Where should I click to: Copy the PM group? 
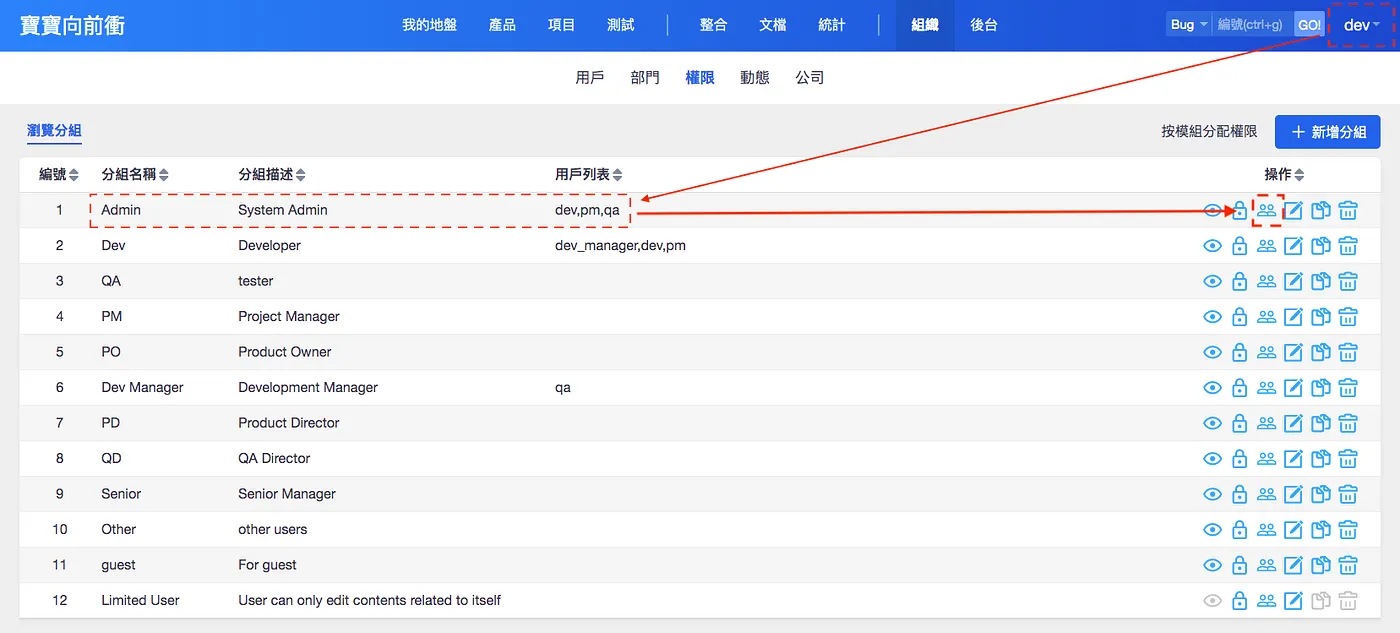coord(1320,316)
